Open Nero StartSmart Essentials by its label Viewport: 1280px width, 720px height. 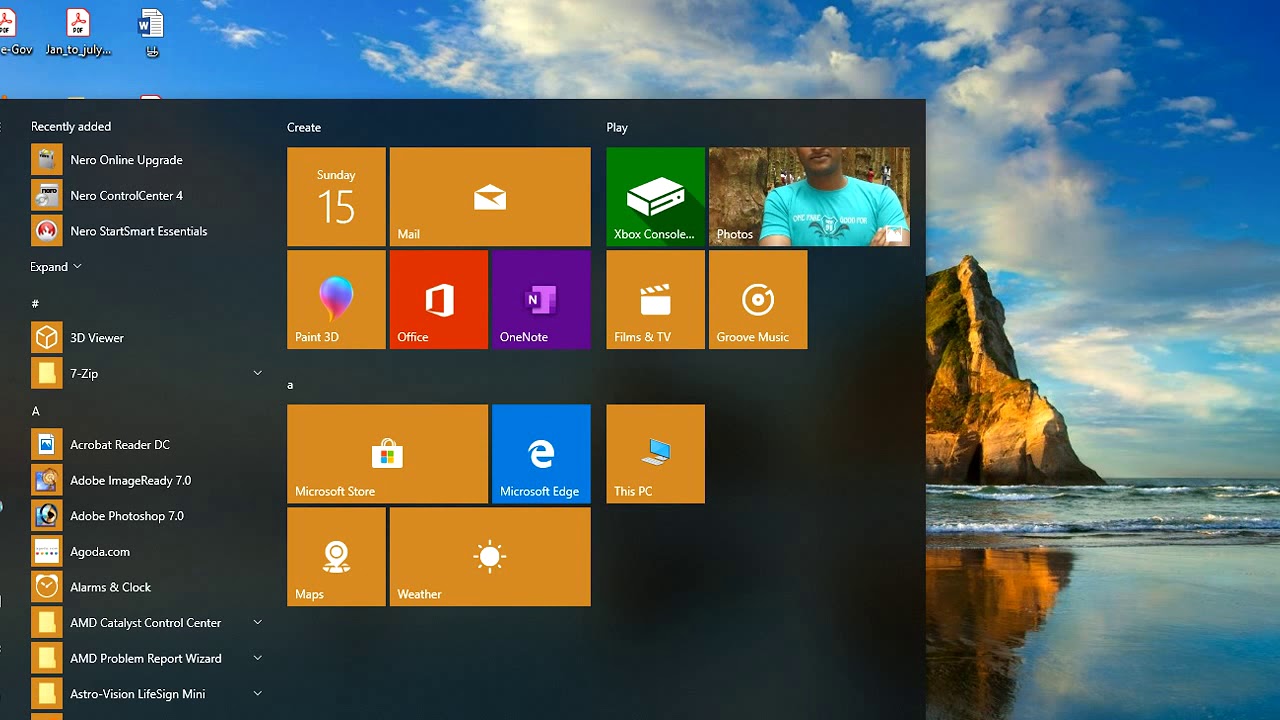tap(139, 231)
